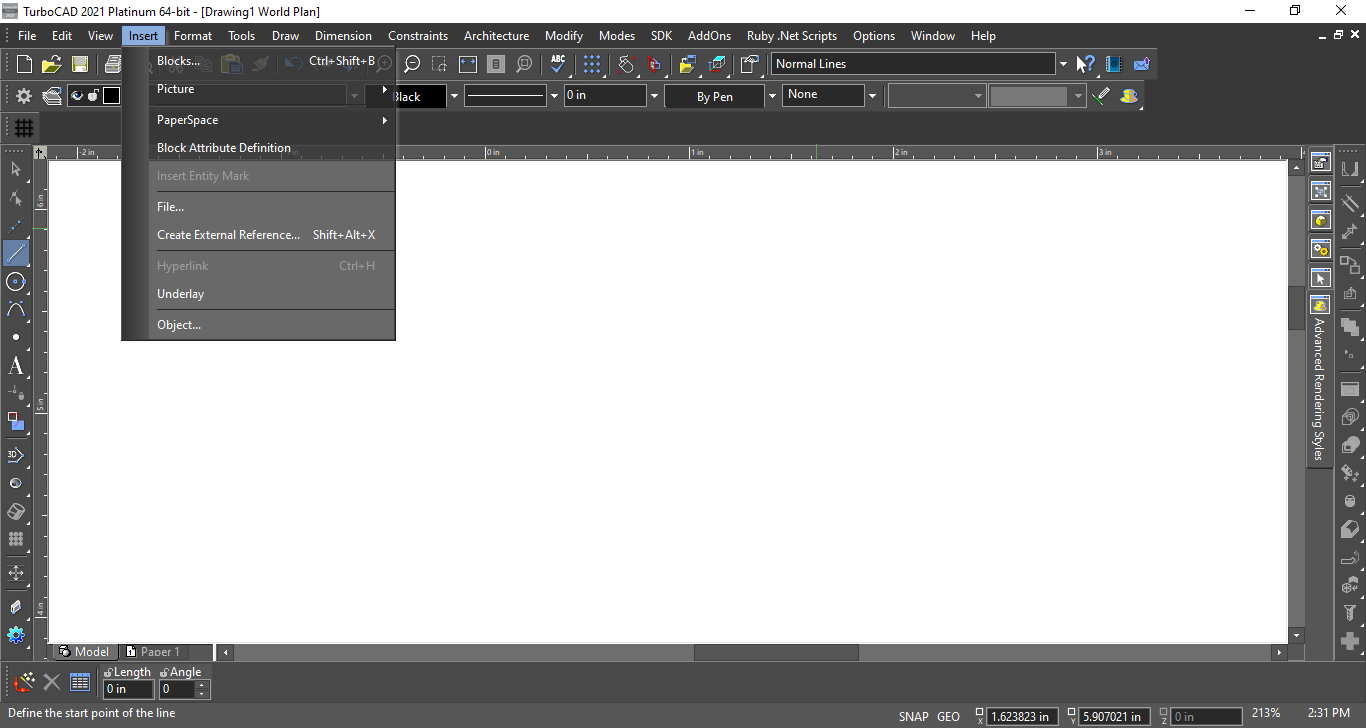Click the teacup icon on property toolbar
This screenshot has width=1366, height=728.
[x=1129, y=96]
